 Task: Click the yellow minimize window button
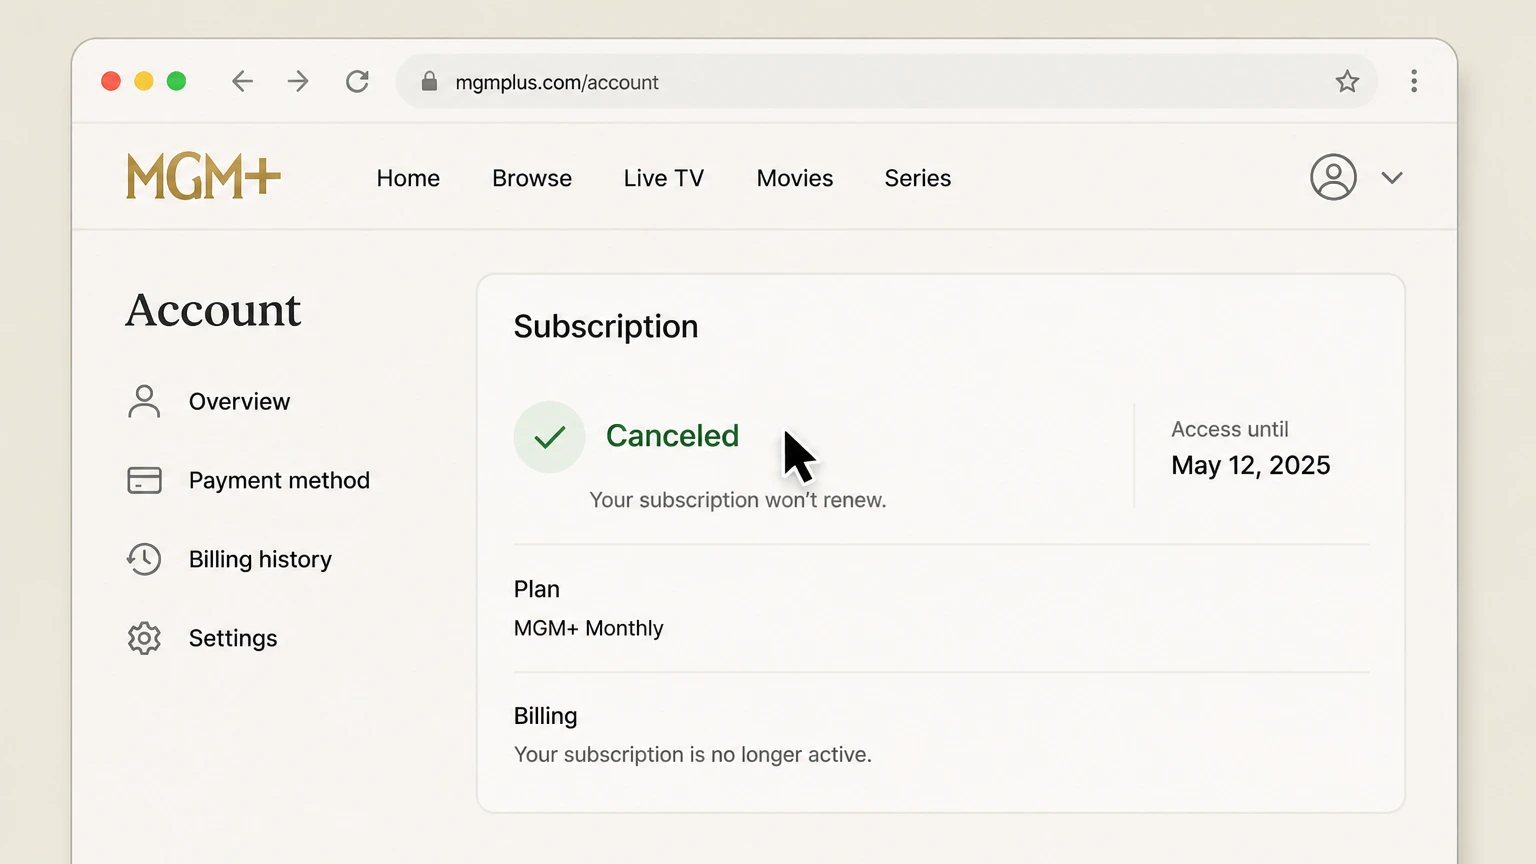point(144,81)
